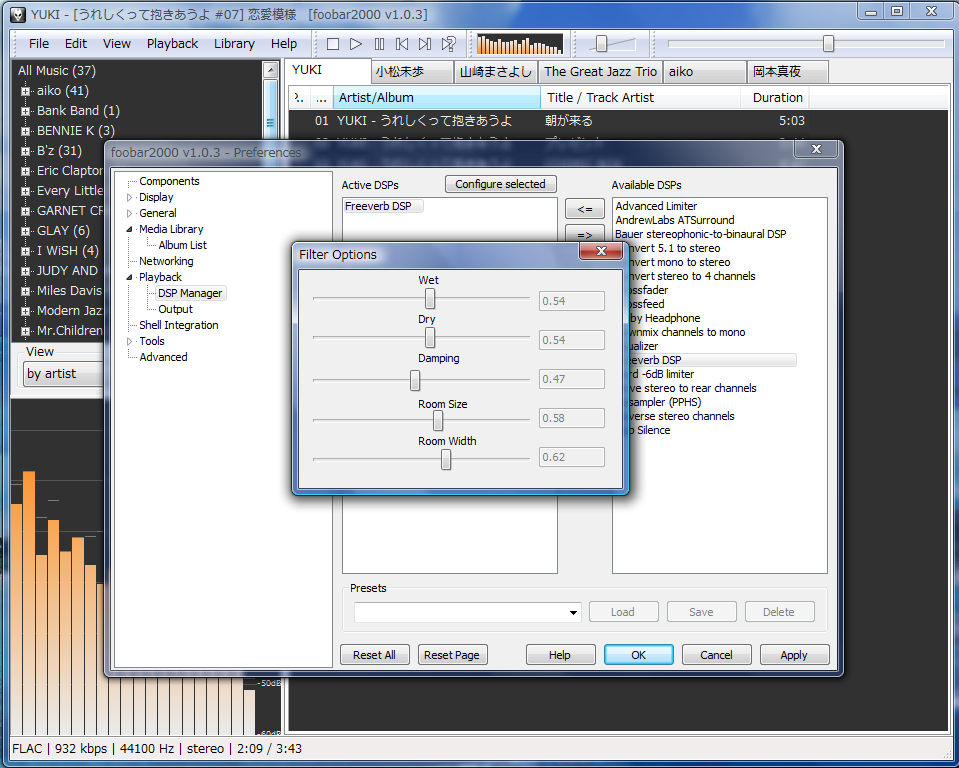Select Freeverb DSP in Active DSPs
The height and width of the screenshot is (768, 959).
(378, 206)
